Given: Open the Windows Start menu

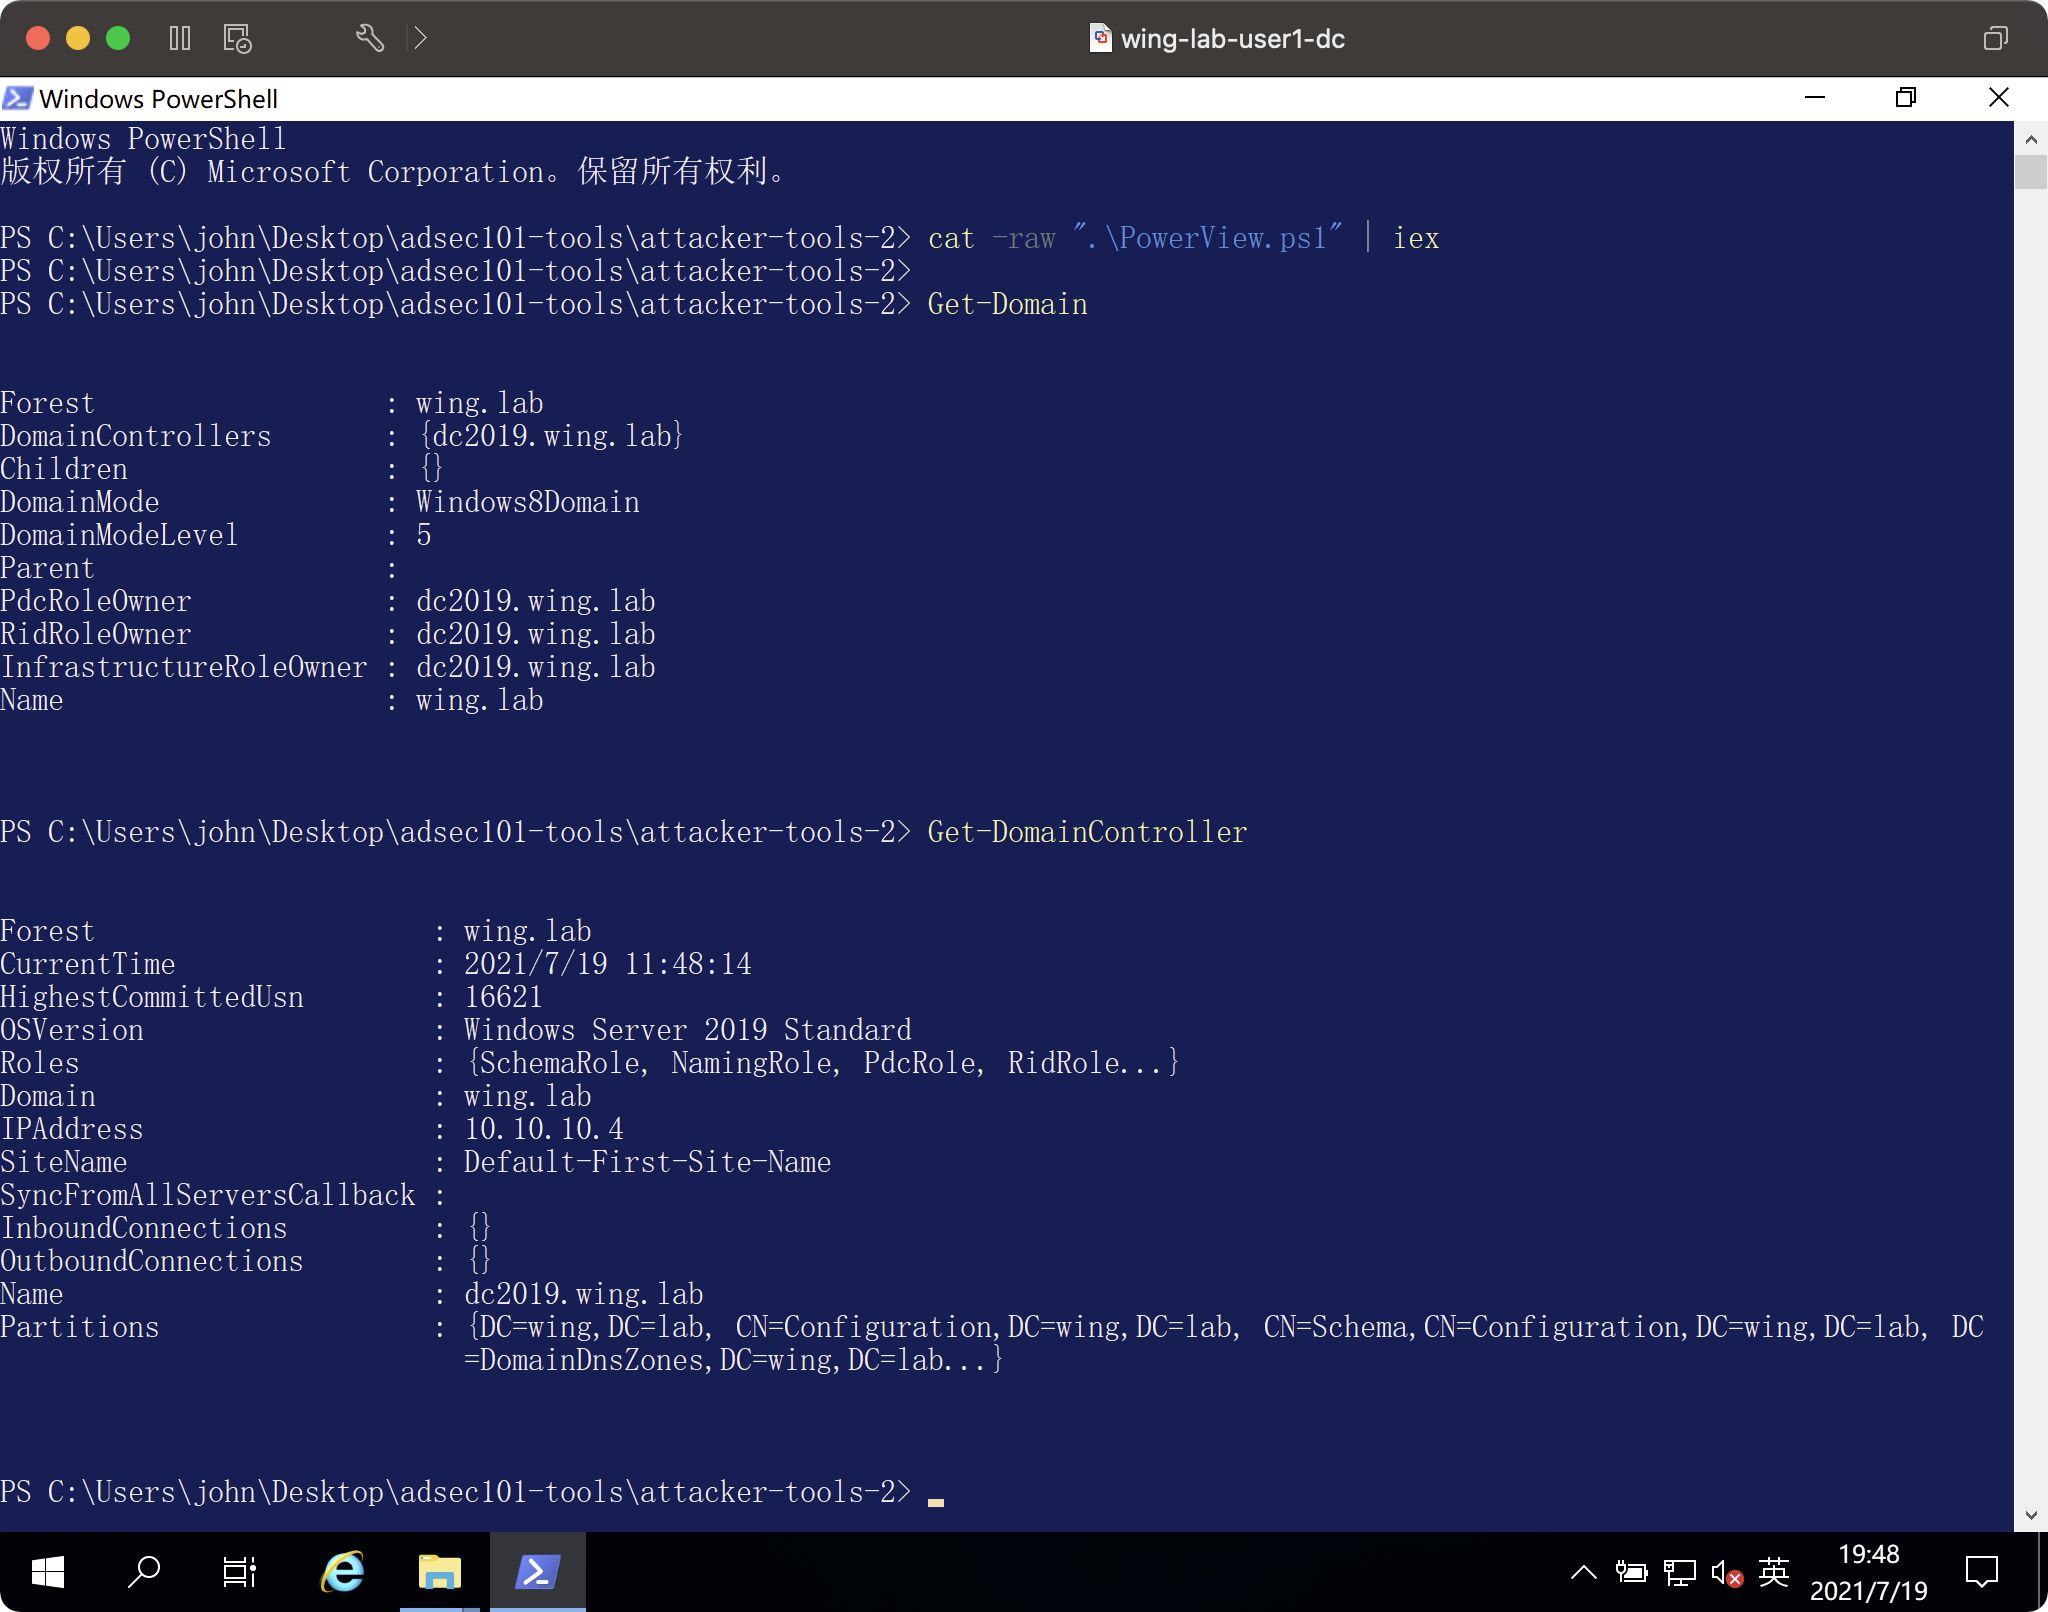Looking at the screenshot, I should 47,1572.
